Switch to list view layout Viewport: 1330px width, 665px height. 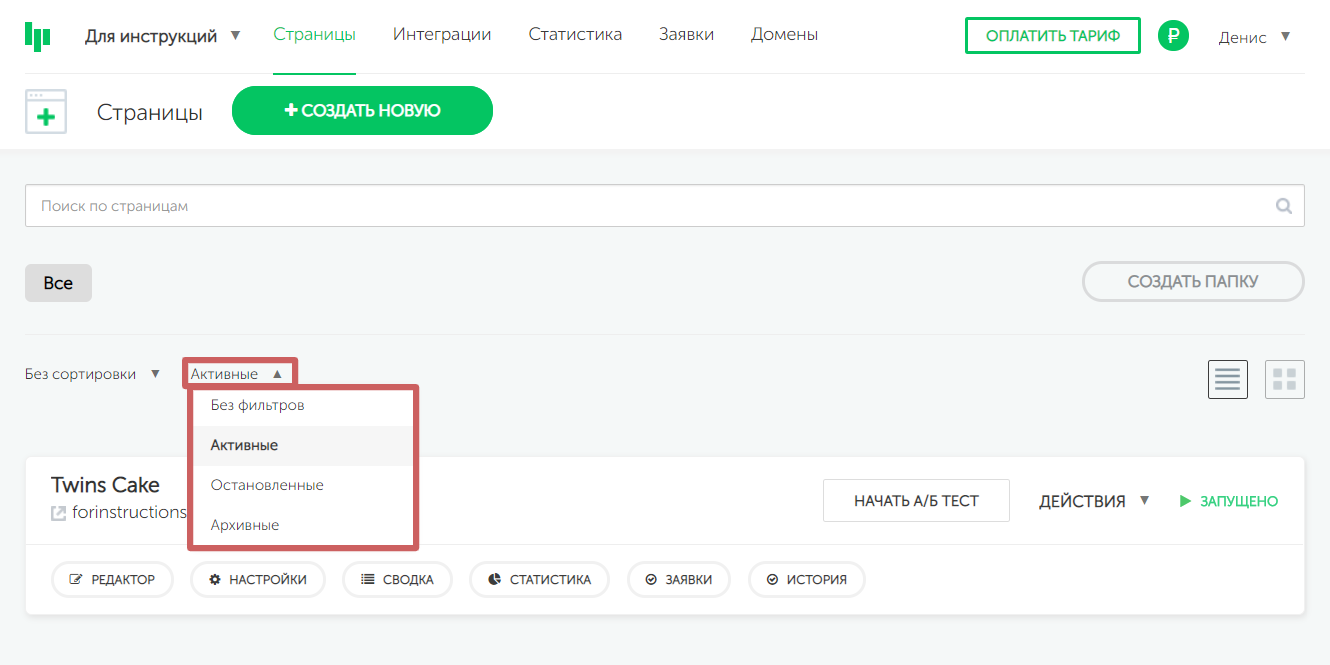point(1227,379)
